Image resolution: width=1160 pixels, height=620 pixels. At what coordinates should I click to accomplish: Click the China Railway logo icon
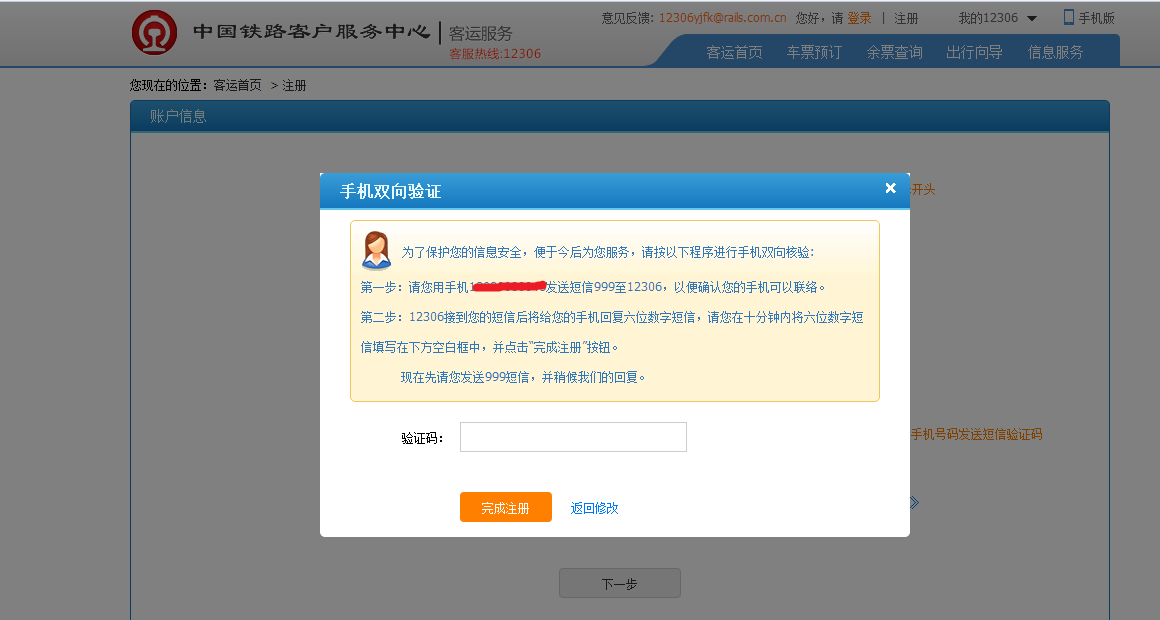[154, 33]
